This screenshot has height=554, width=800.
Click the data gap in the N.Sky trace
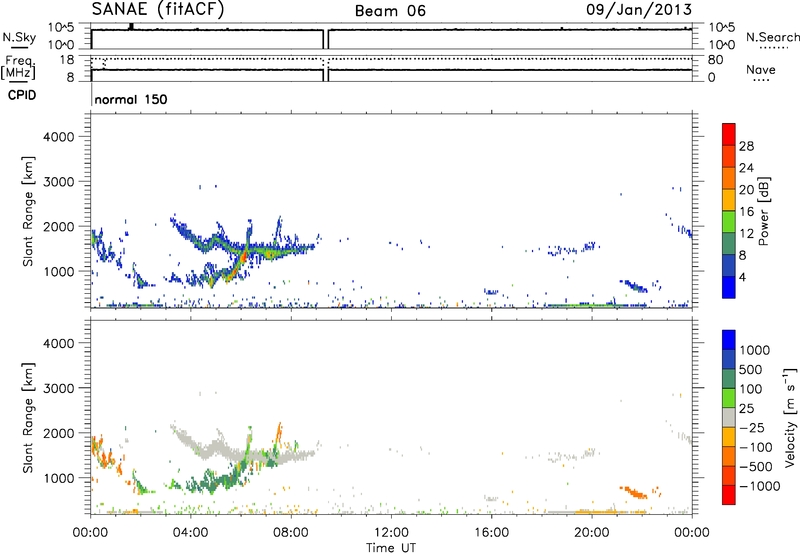coord(326,39)
